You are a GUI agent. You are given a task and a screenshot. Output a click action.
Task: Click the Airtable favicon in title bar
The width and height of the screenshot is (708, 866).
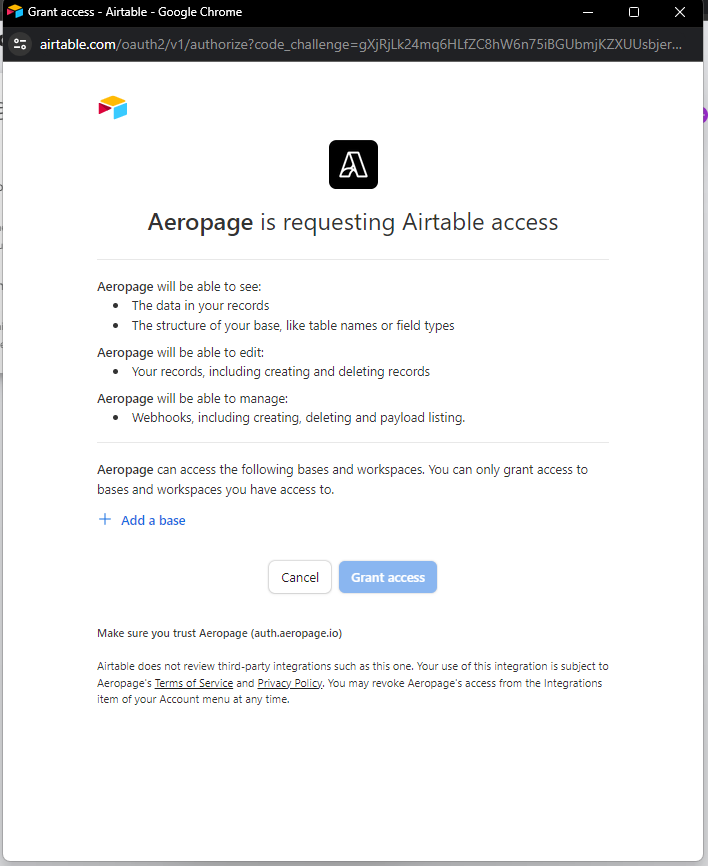15,12
